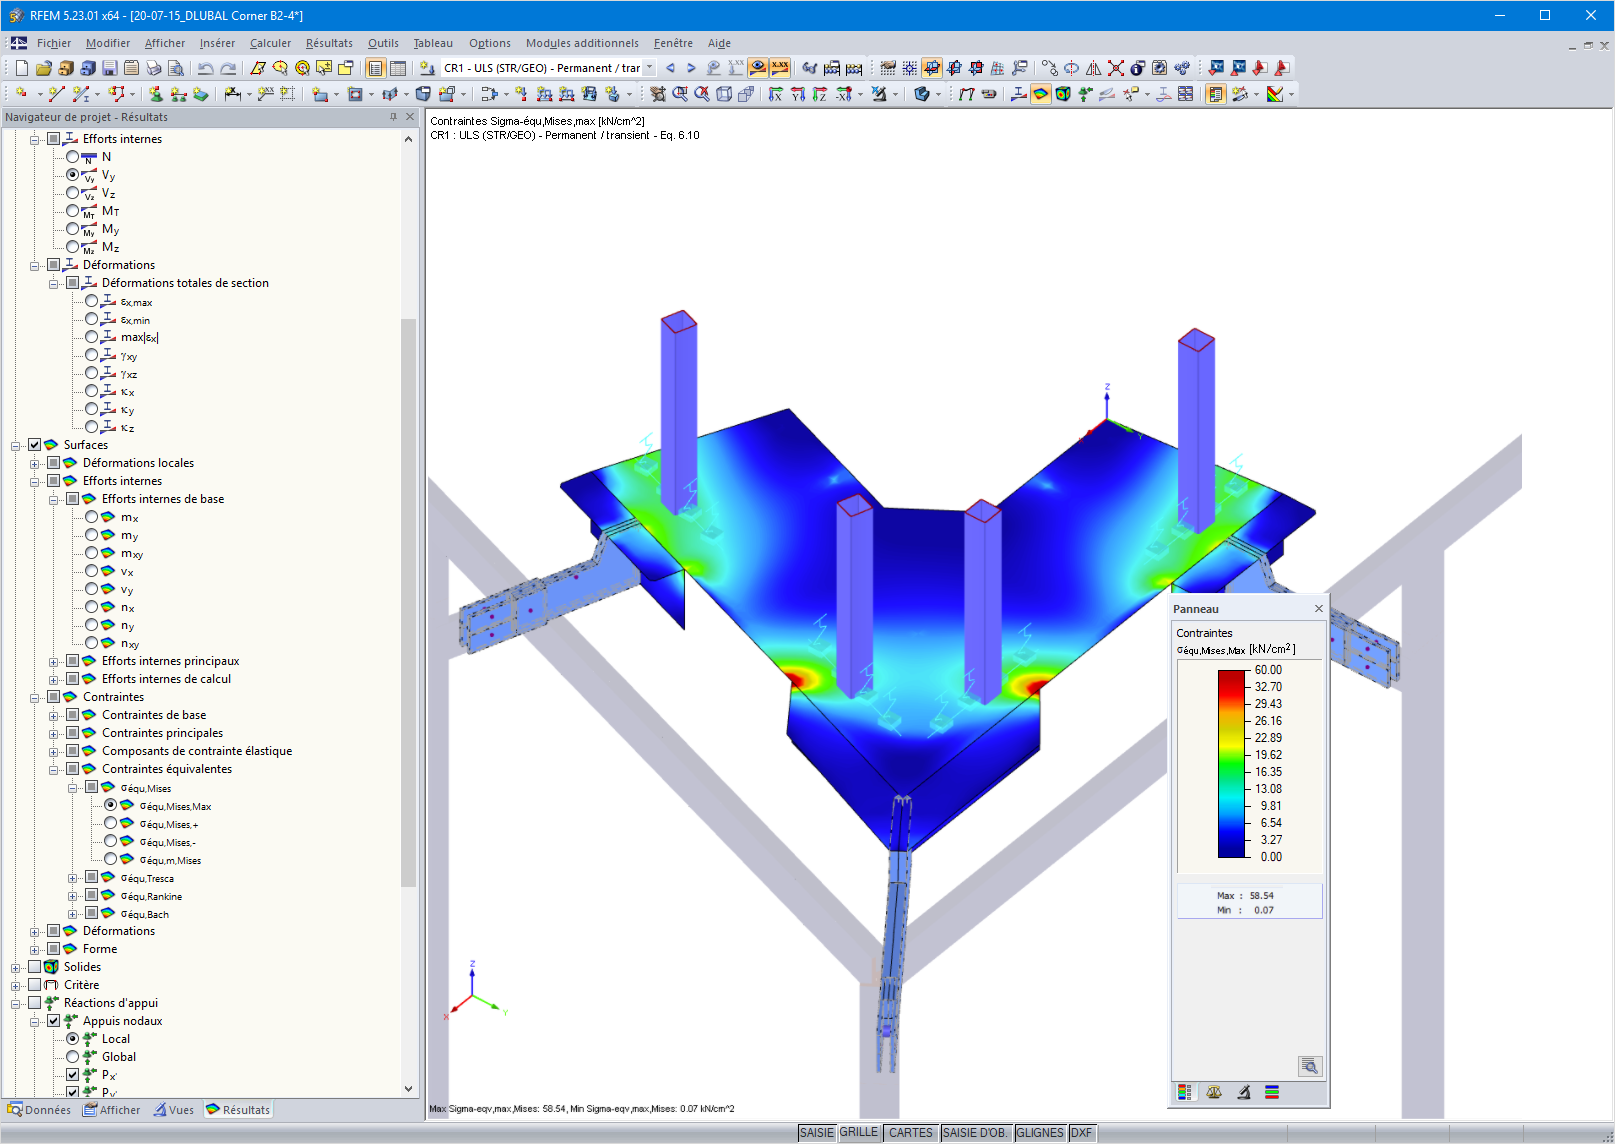Screen dimensions: 1615x1144
Task: Set view in Y direction
Action: [x=798, y=94]
